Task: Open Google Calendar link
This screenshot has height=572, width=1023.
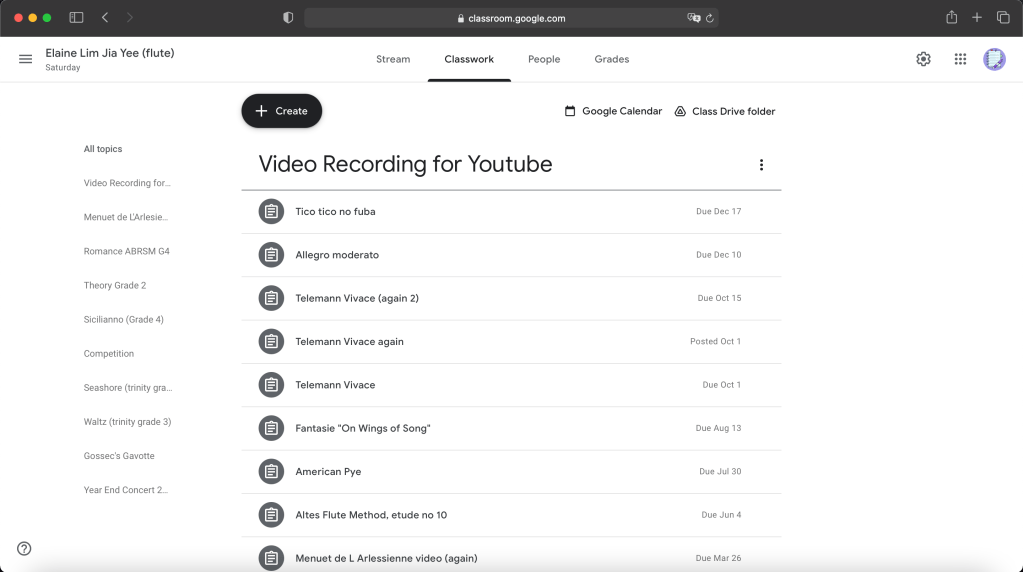Action: [613, 111]
